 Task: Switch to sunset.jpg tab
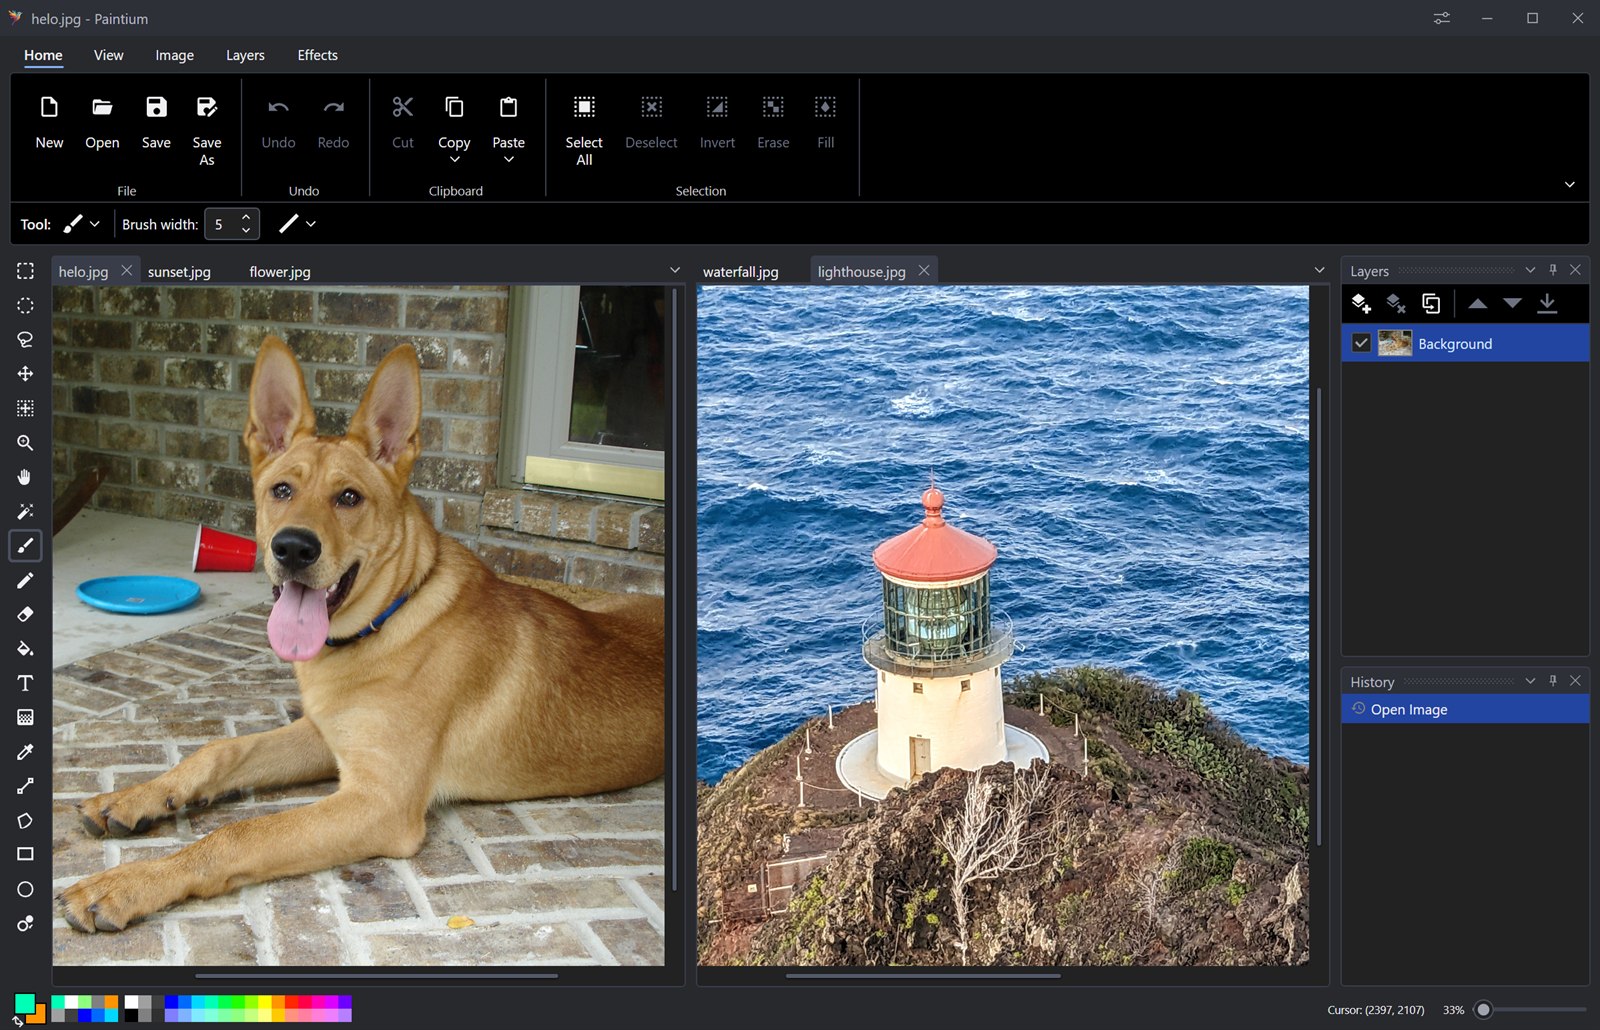[179, 272]
